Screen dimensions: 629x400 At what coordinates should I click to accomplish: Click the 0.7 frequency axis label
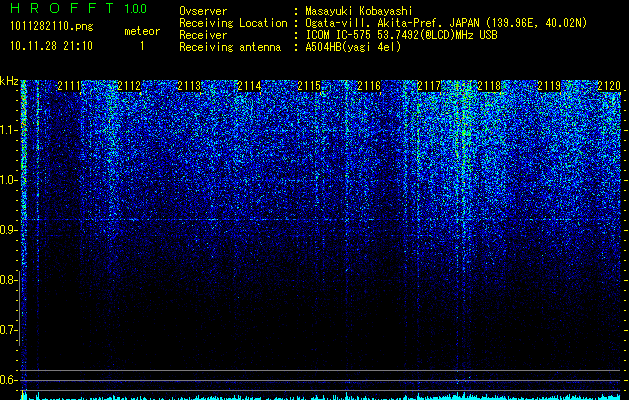click(x=8, y=330)
